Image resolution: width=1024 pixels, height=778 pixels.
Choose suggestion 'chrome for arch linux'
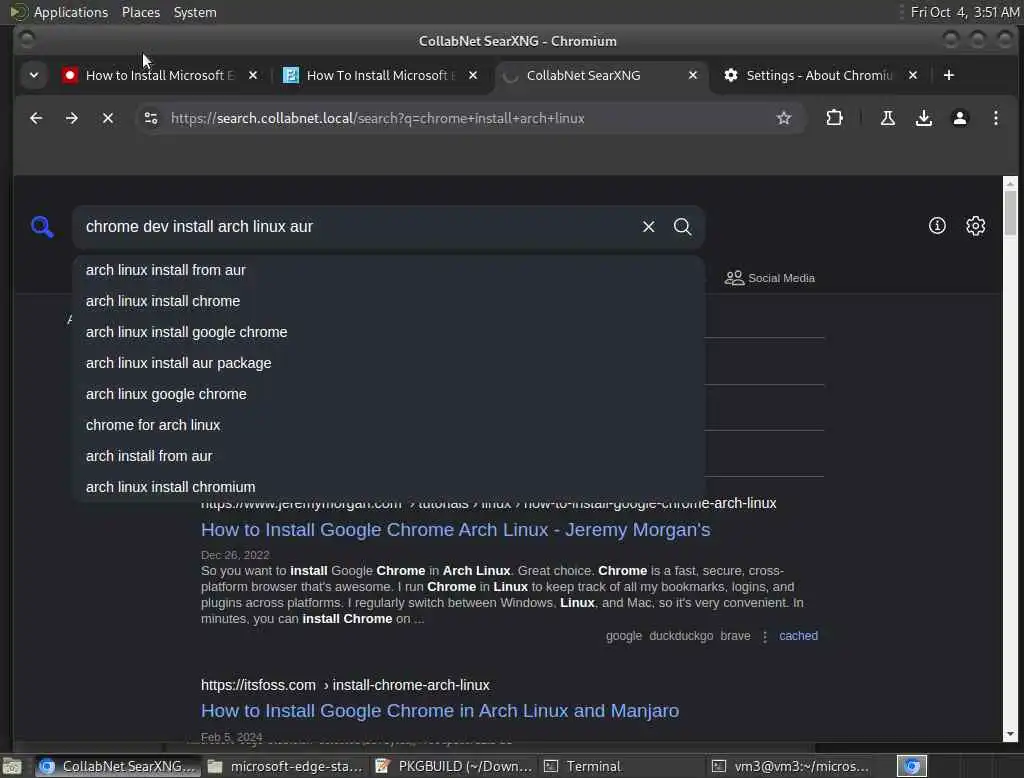tap(389, 425)
